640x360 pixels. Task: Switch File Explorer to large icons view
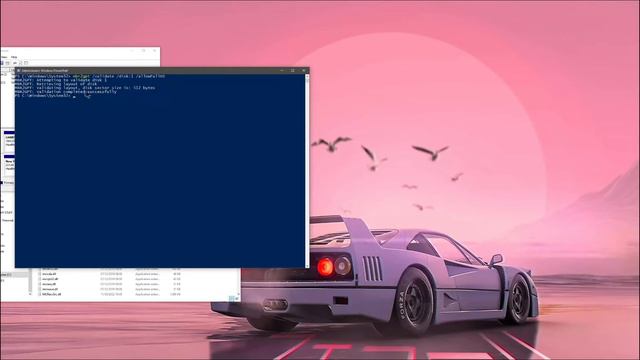click(237, 298)
